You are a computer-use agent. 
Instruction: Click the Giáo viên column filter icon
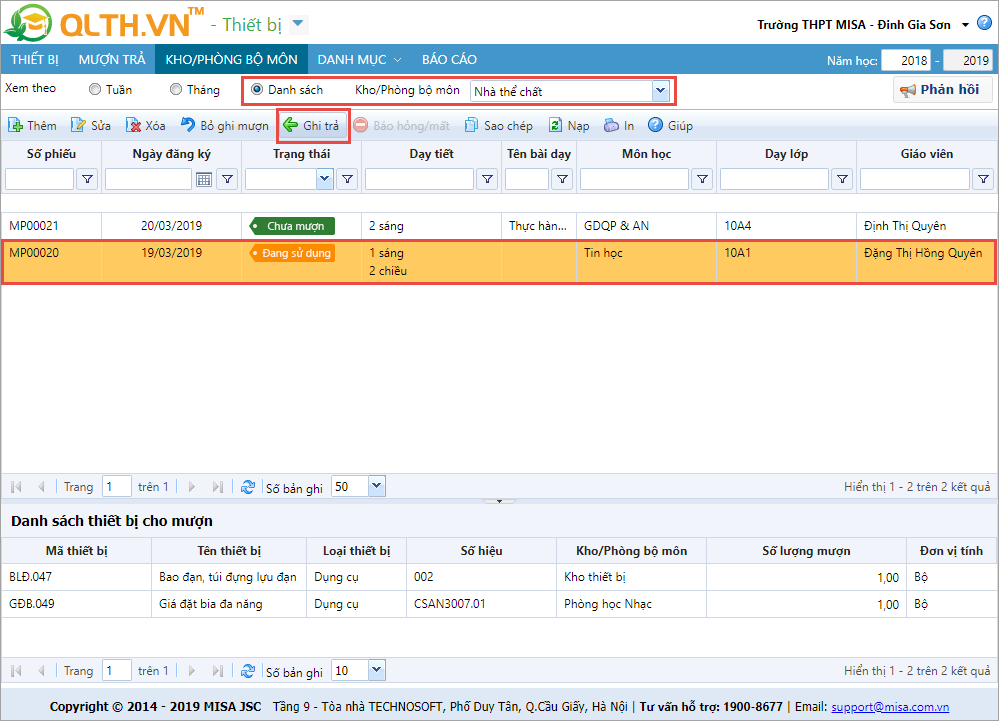click(984, 180)
